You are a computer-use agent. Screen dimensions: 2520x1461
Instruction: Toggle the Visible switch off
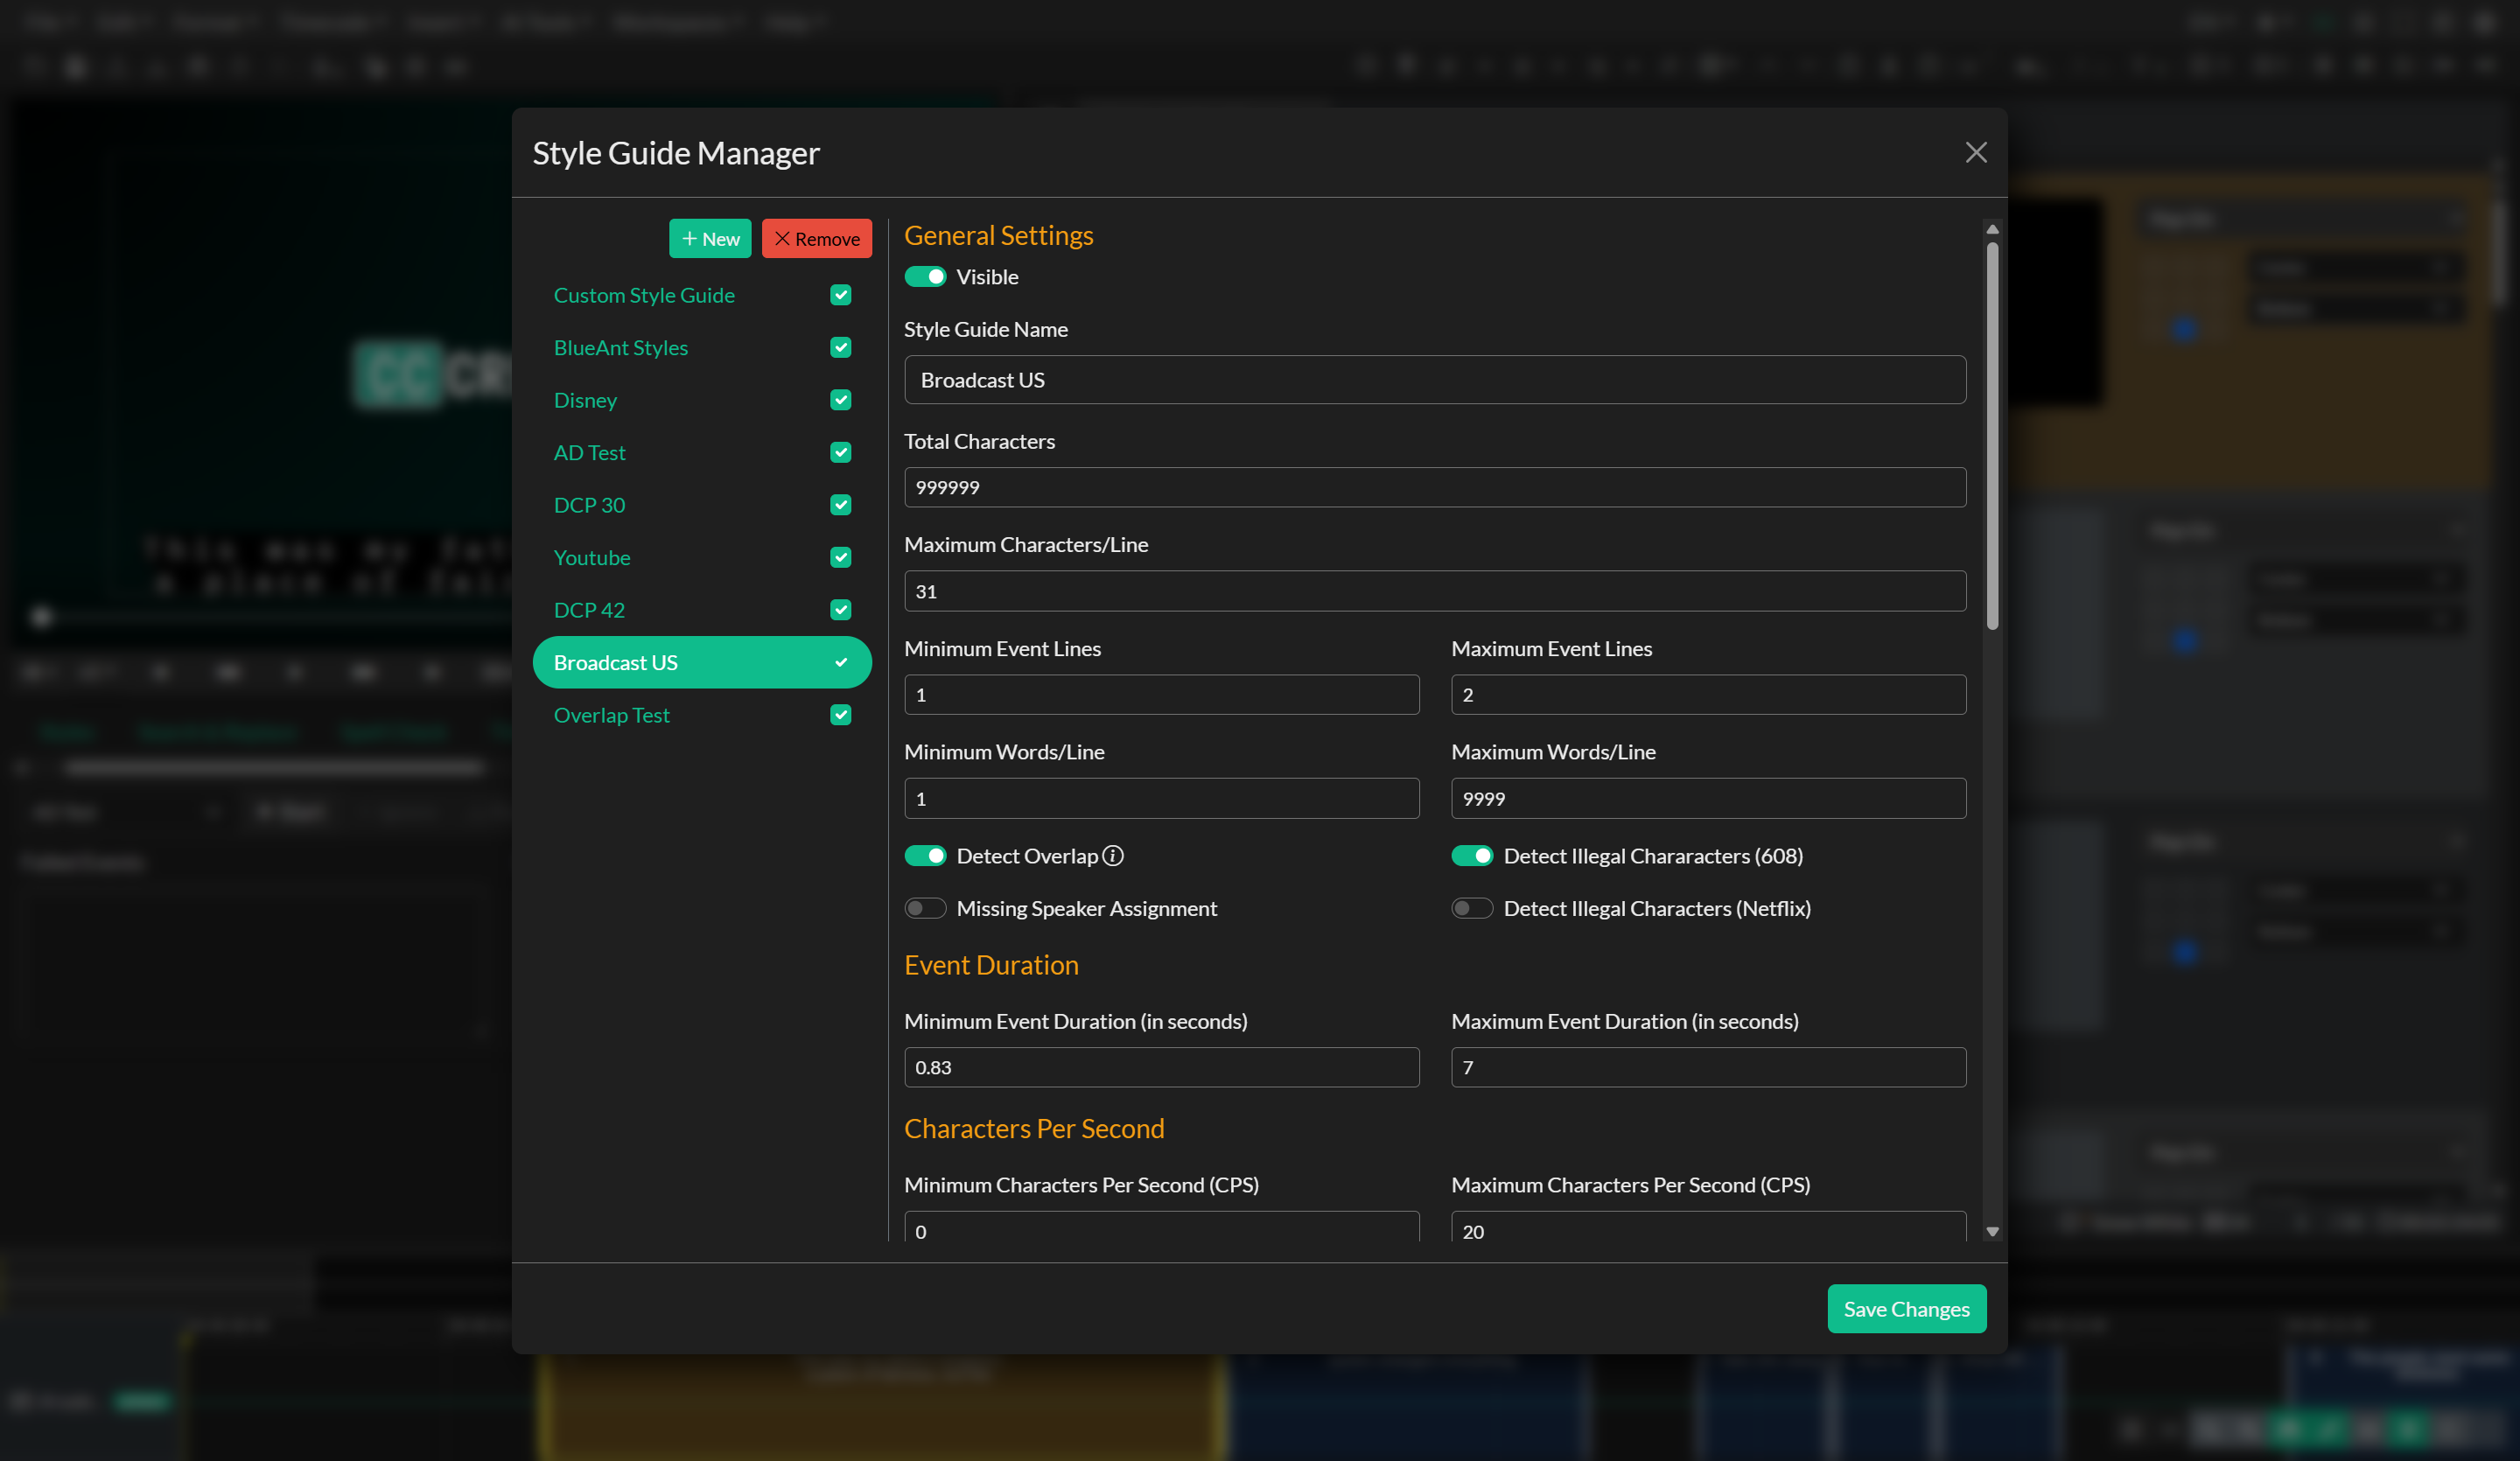pyautogui.click(x=925, y=277)
